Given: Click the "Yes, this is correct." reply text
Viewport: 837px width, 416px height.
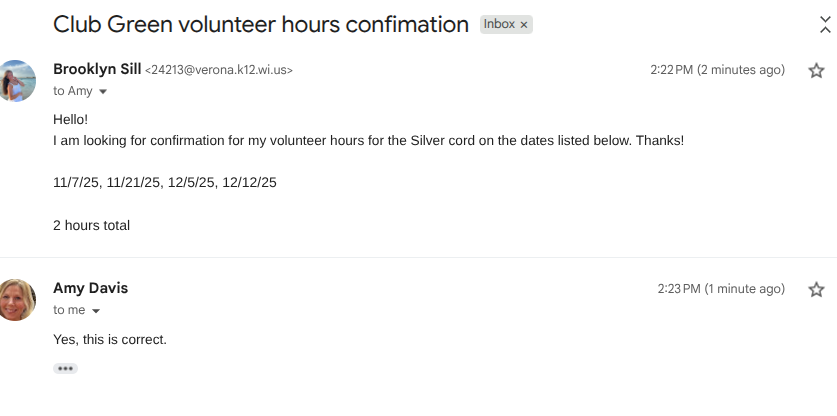Looking at the screenshot, I should pyautogui.click(x=110, y=340).
